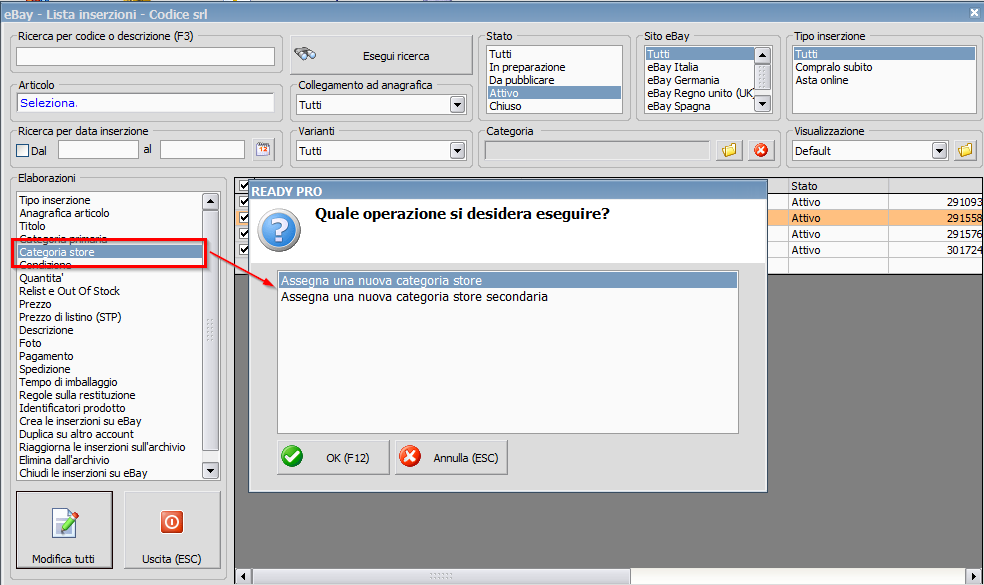Screen dimensions: 984x585
Task: Select Riaggiorna le inserzioni sull'archivio
Action: click(x=102, y=447)
